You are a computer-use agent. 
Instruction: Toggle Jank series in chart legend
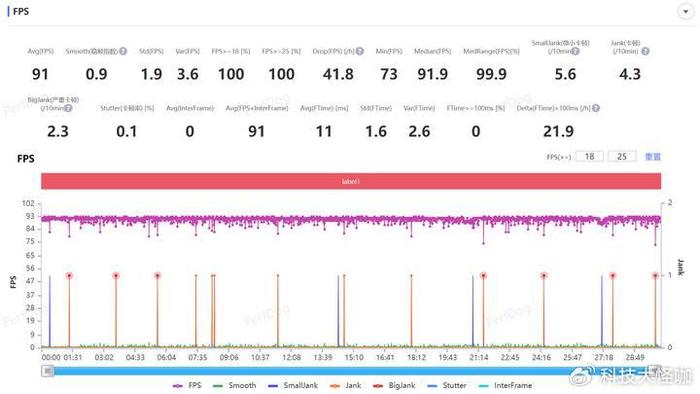point(346,386)
